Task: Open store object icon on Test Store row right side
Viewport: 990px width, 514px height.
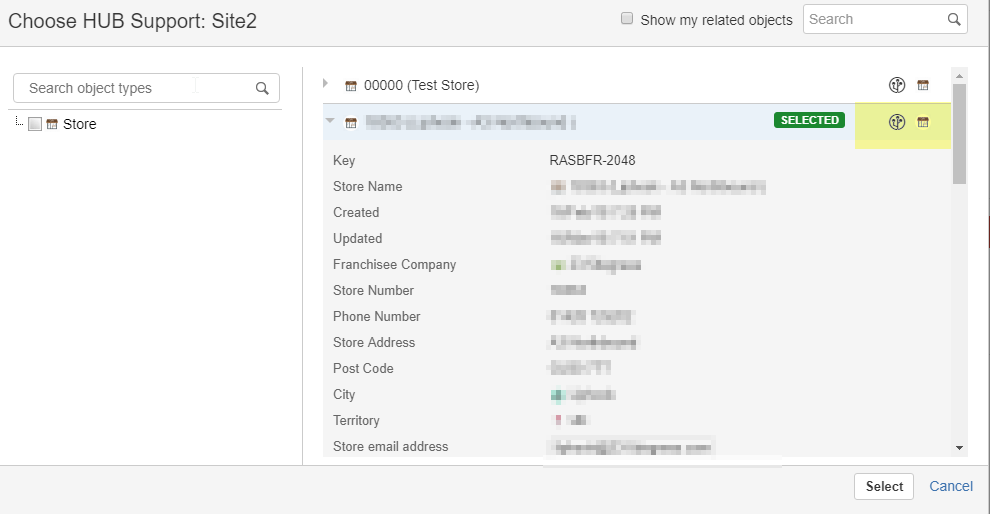Action: coord(923,85)
